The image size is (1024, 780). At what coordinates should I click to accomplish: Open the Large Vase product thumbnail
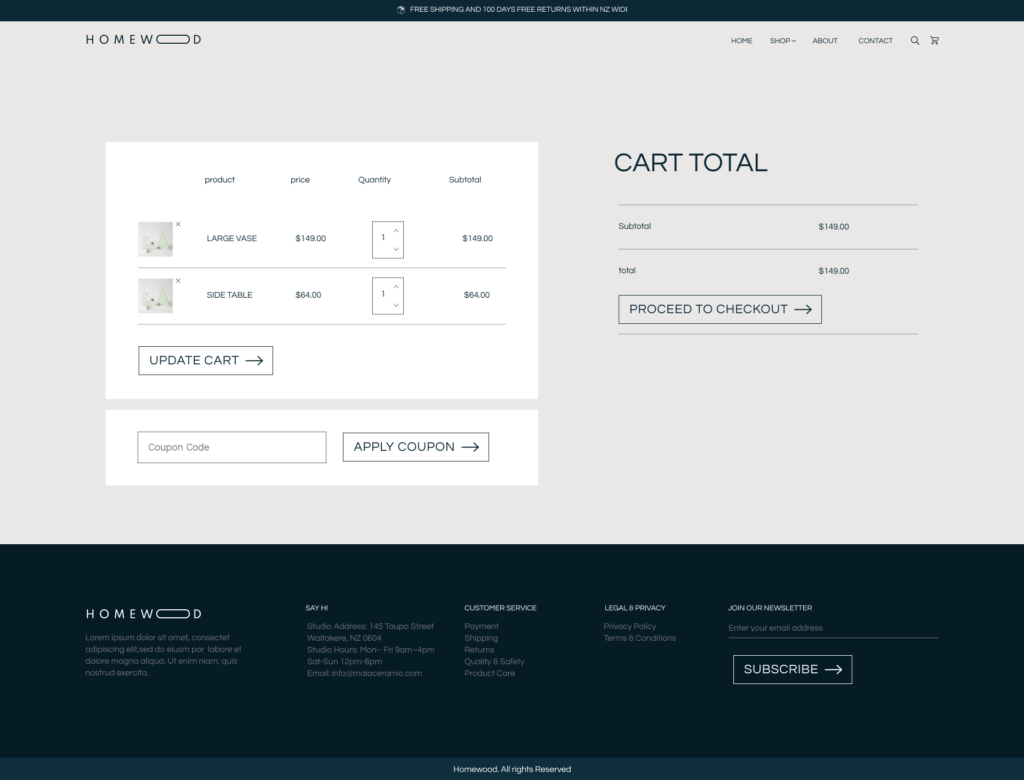click(155, 239)
